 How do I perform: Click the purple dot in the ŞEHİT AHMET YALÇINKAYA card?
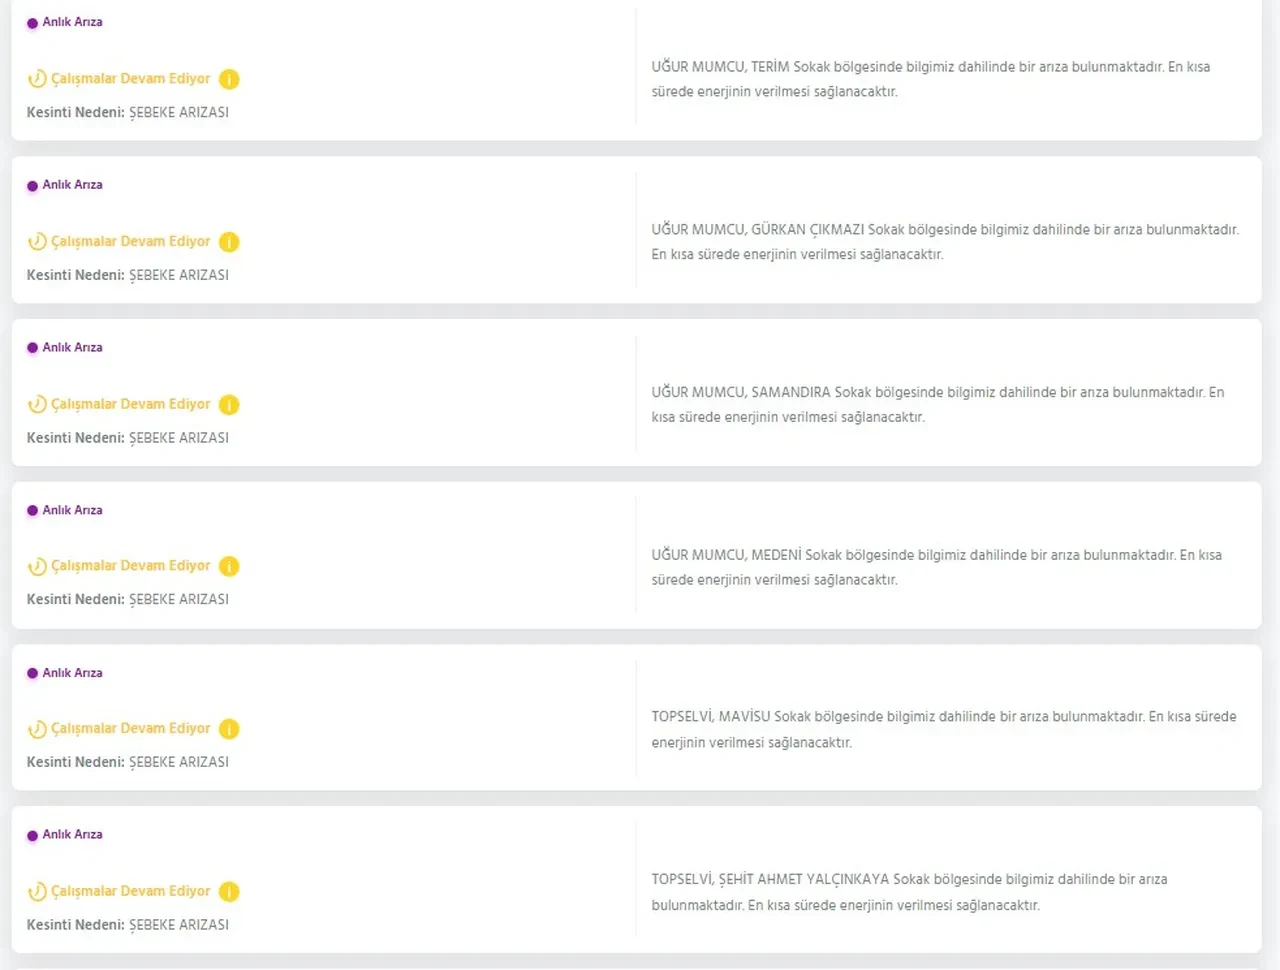click(x=32, y=836)
